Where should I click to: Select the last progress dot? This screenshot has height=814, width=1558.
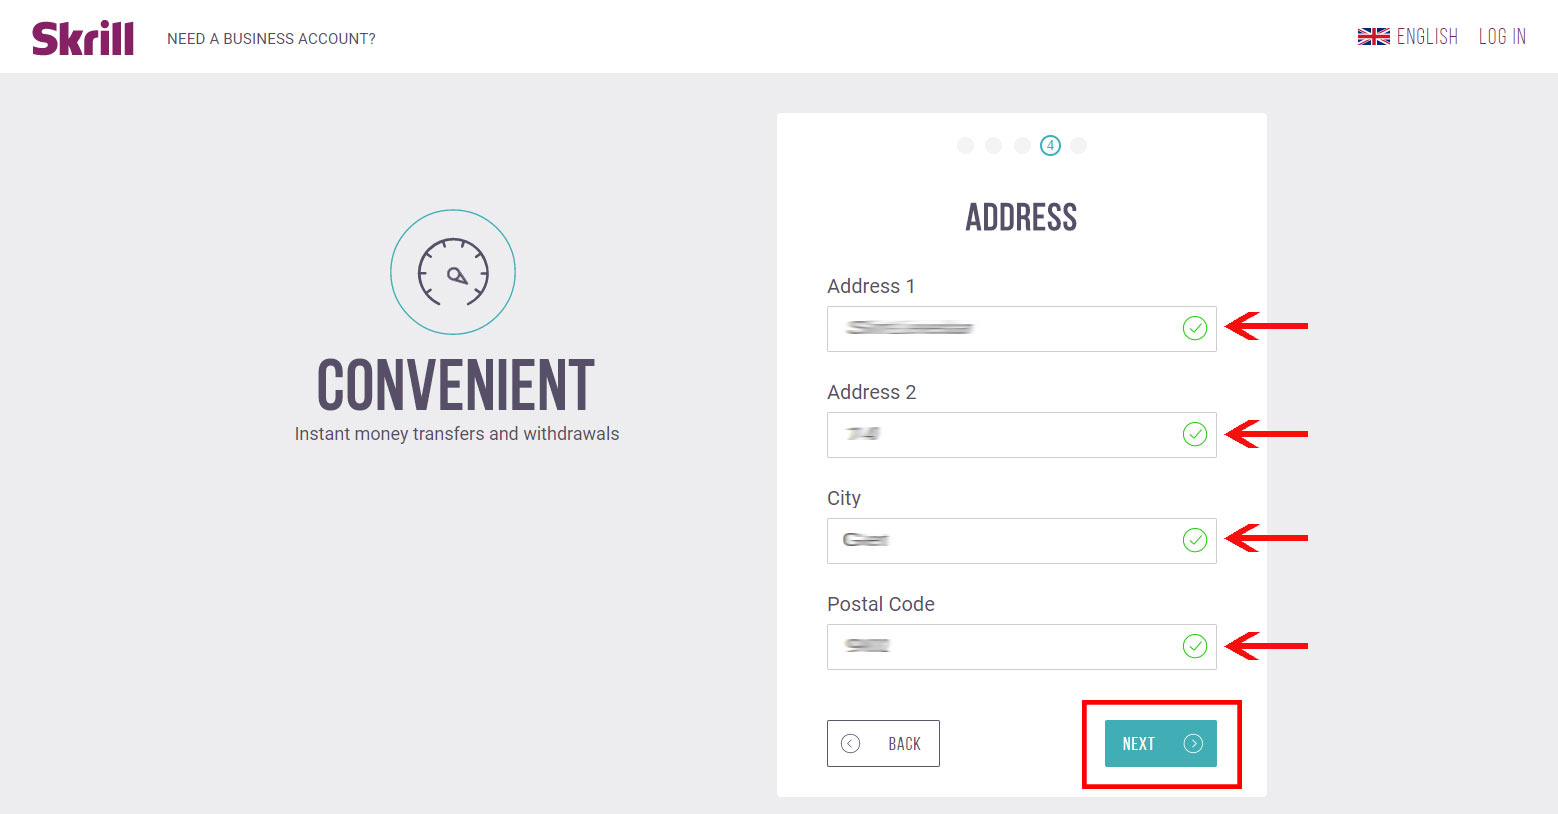1078,145
